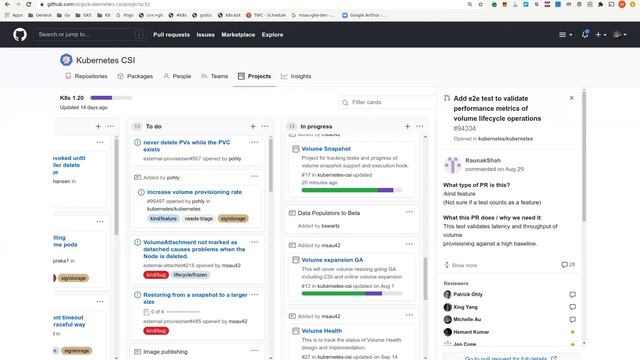The image size is (640, 360).
Task: Click Hemant Kumar pending review status dot
Action: [572, 332]
